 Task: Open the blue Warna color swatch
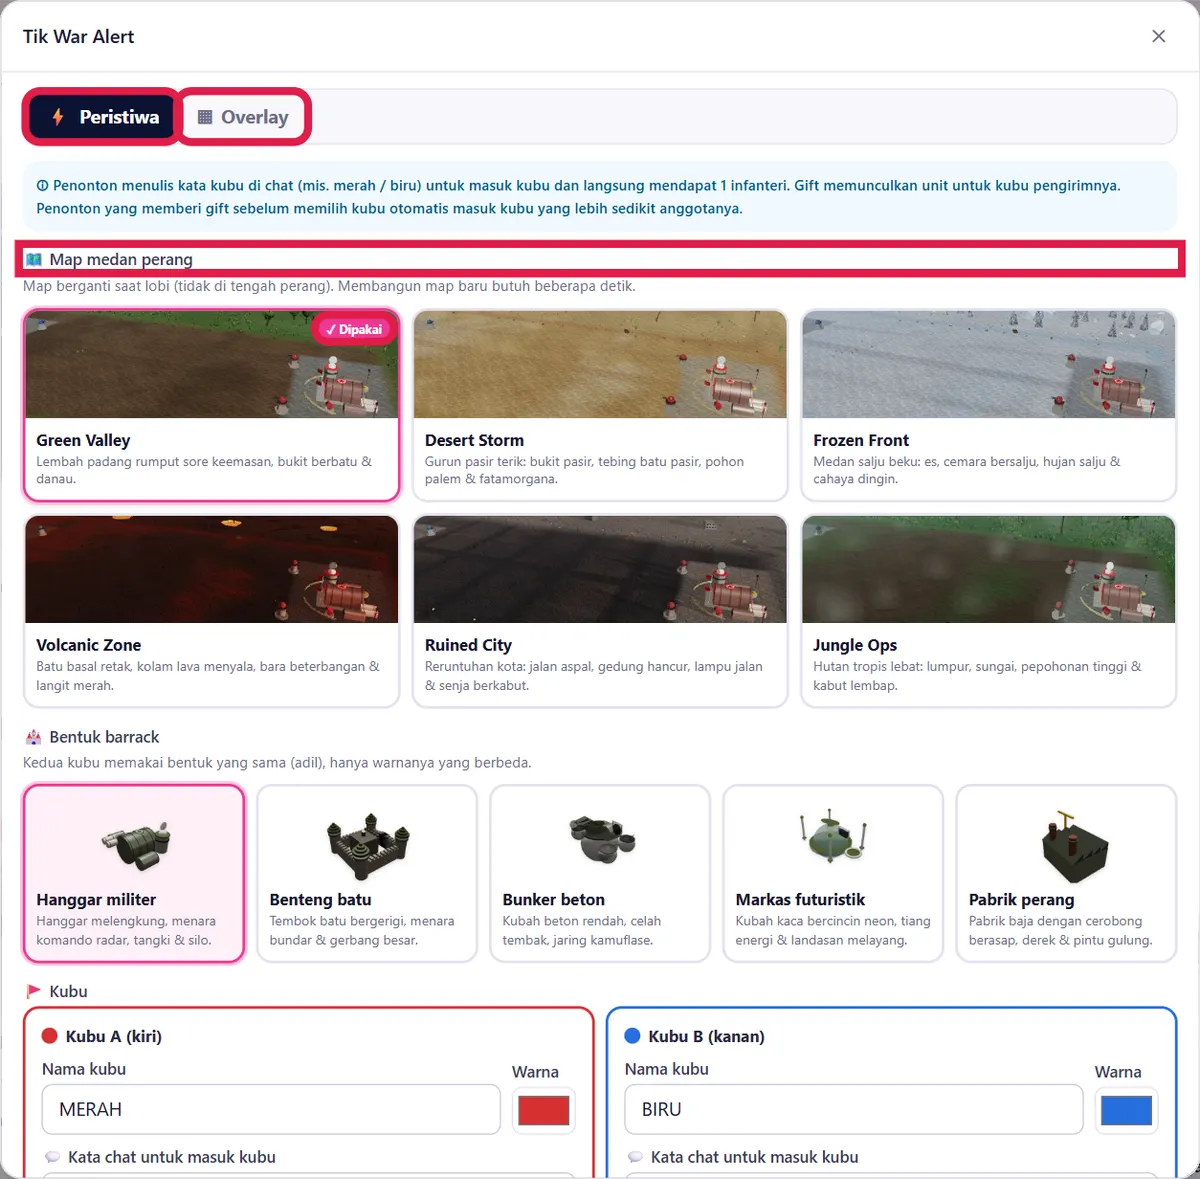coord(1126,1110)
